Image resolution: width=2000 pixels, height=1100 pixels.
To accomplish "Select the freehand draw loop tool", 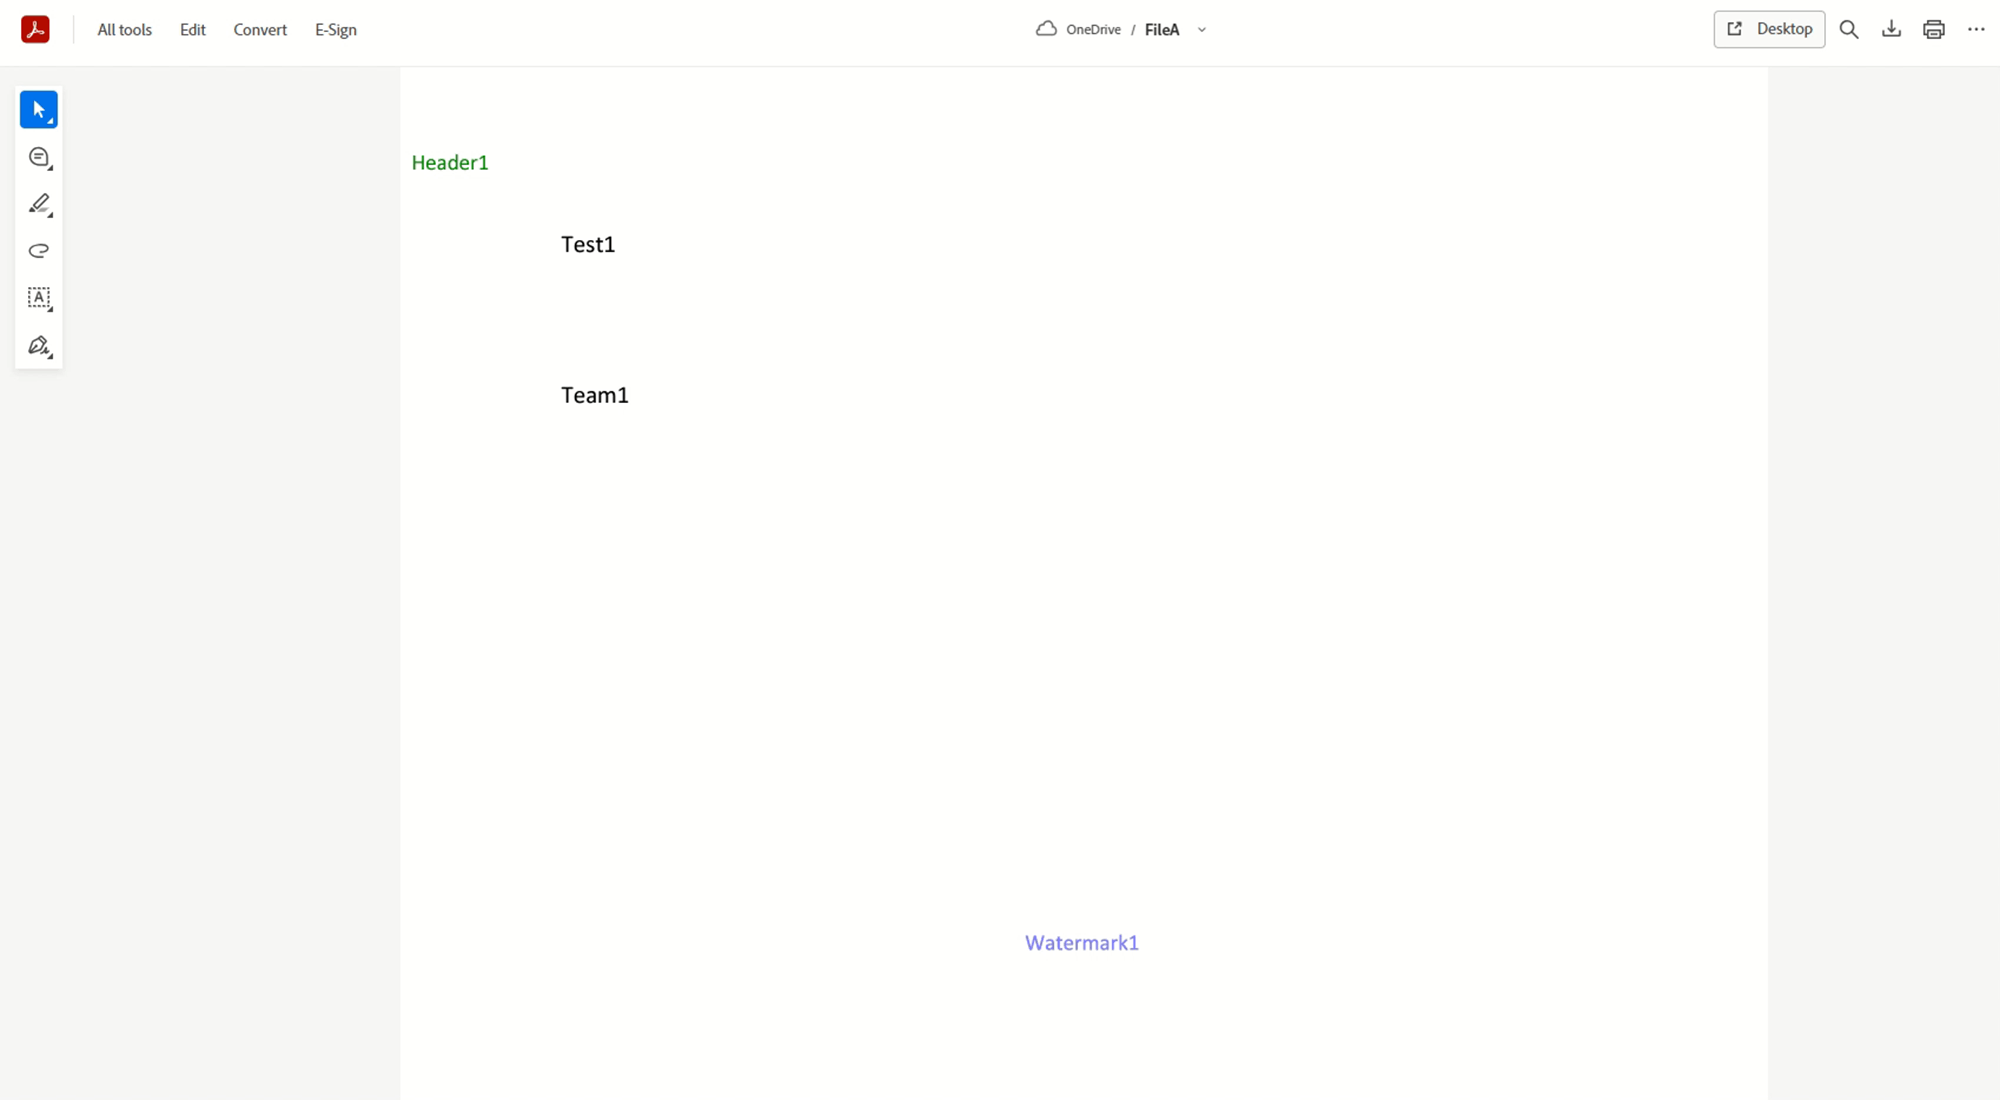I will point(39,251).
